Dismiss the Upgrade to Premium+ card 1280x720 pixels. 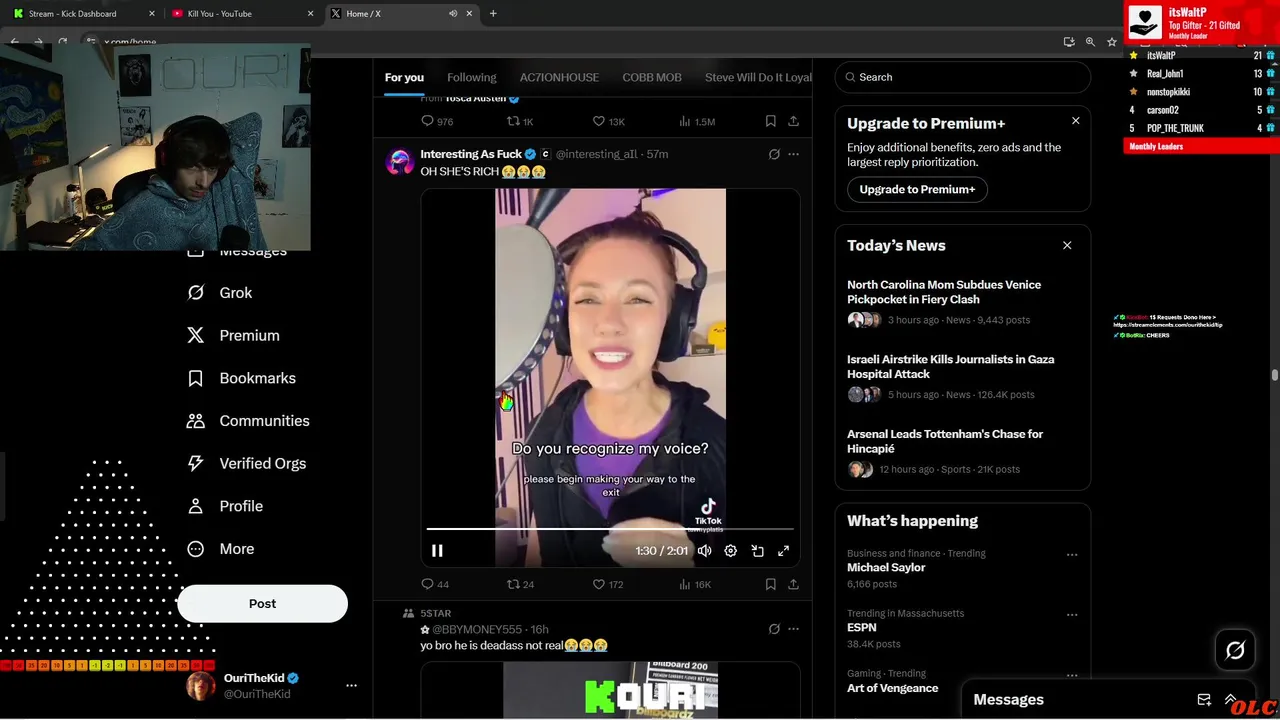(x=1076, y=121)
